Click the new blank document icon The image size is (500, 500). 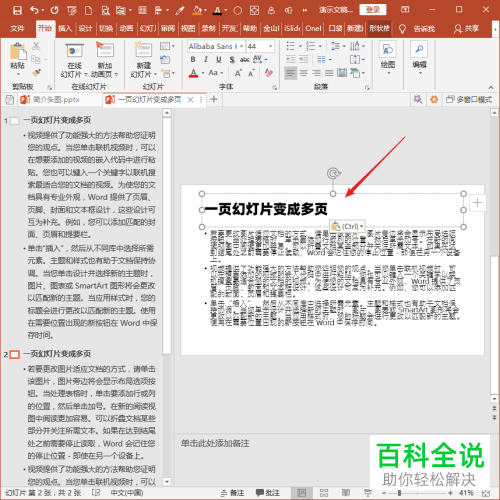88,10
